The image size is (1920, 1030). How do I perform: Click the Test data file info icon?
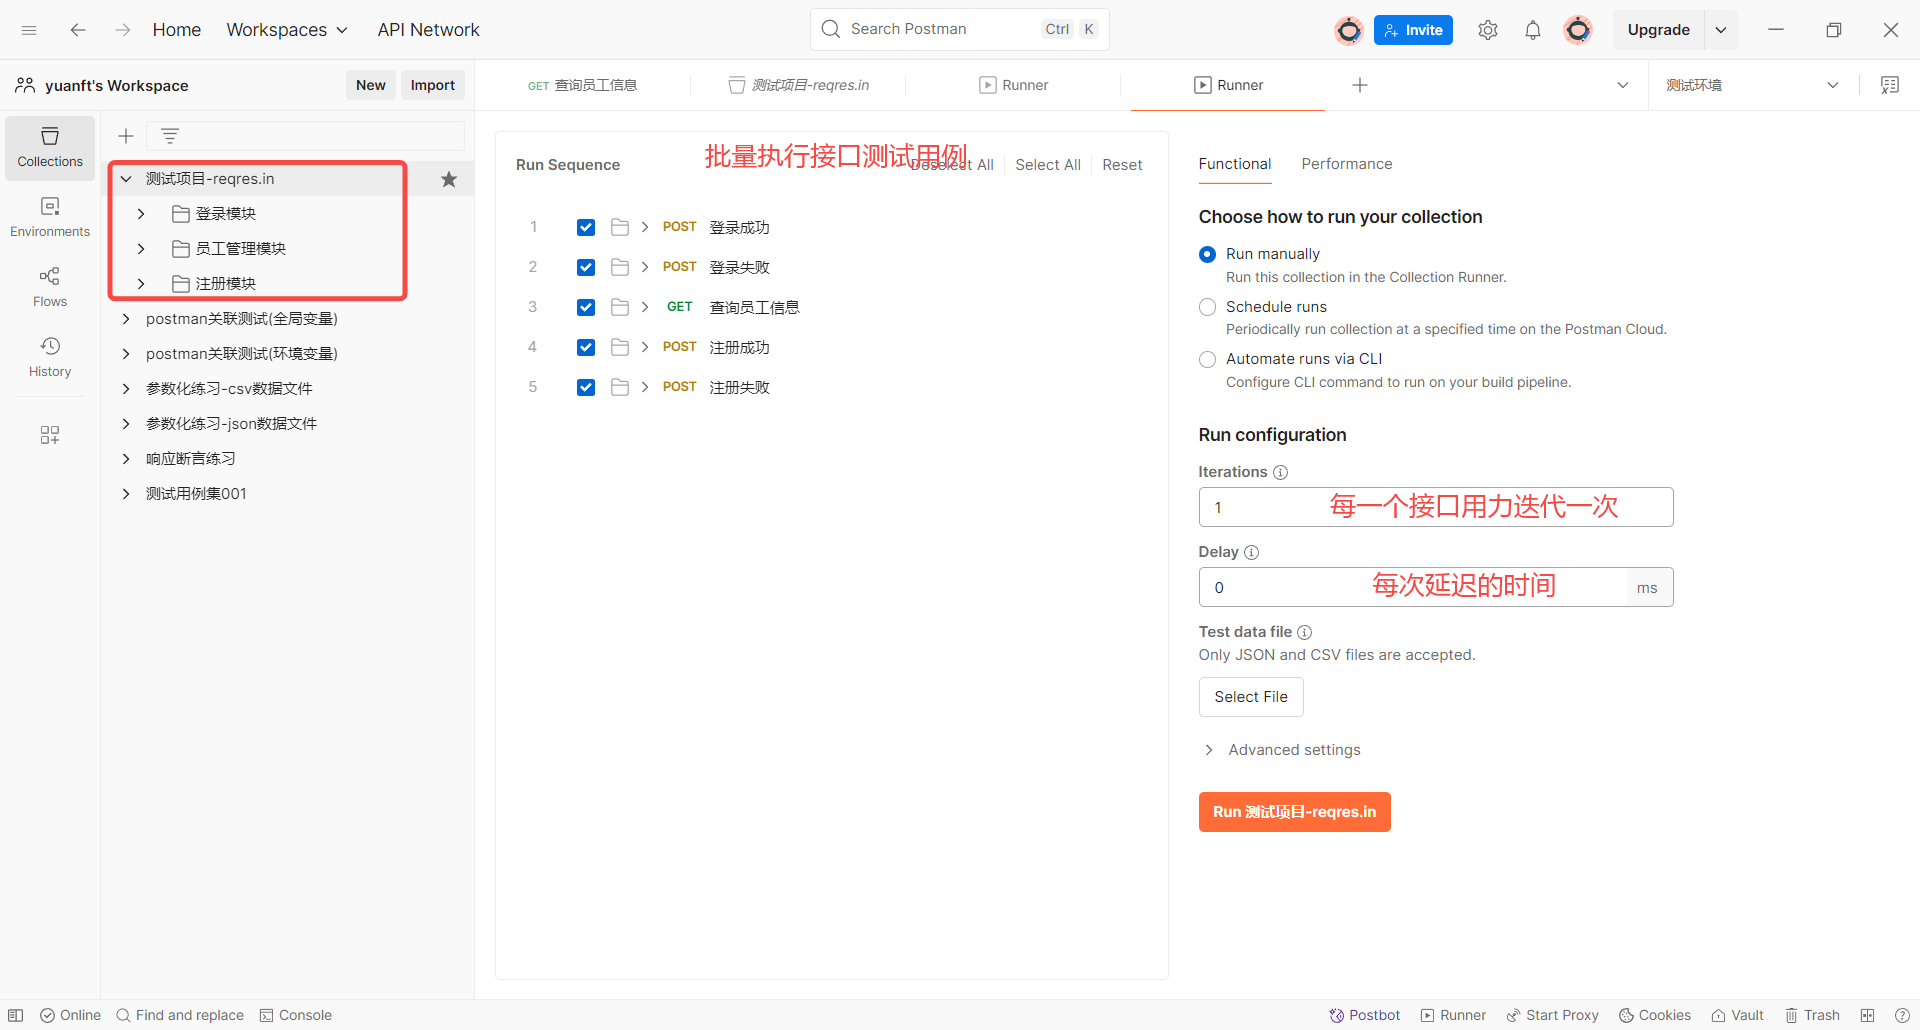[1304, 632]
